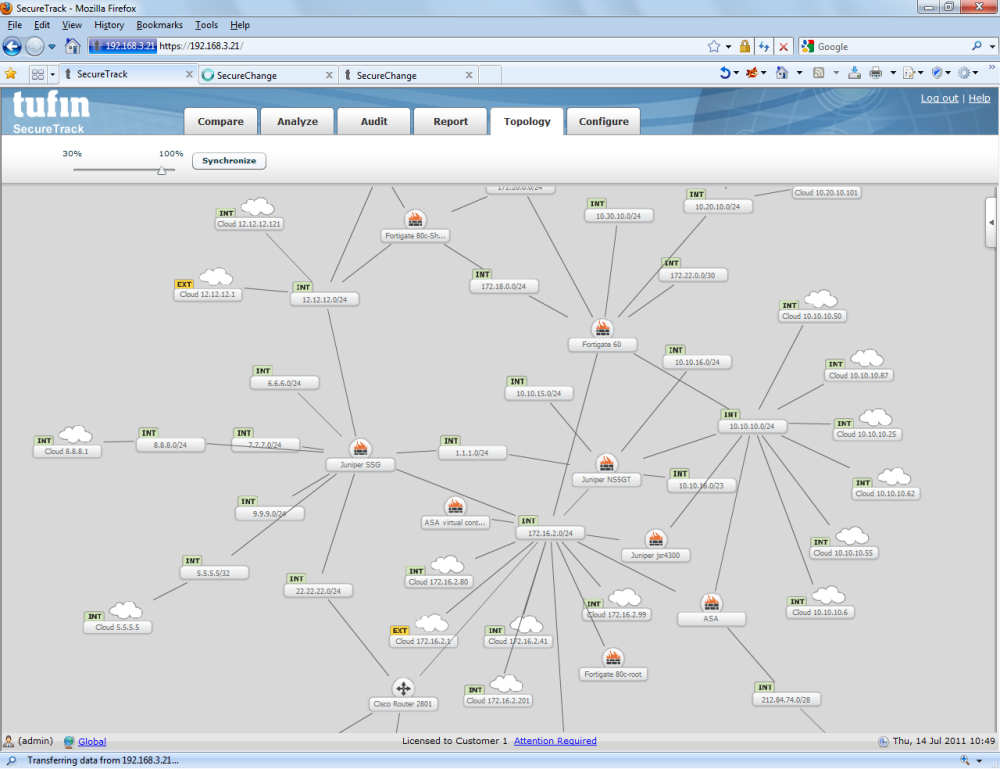Screen dimensions: 1000x769
Task: Click the Firefox home icon
Action: tap(73, 46)
